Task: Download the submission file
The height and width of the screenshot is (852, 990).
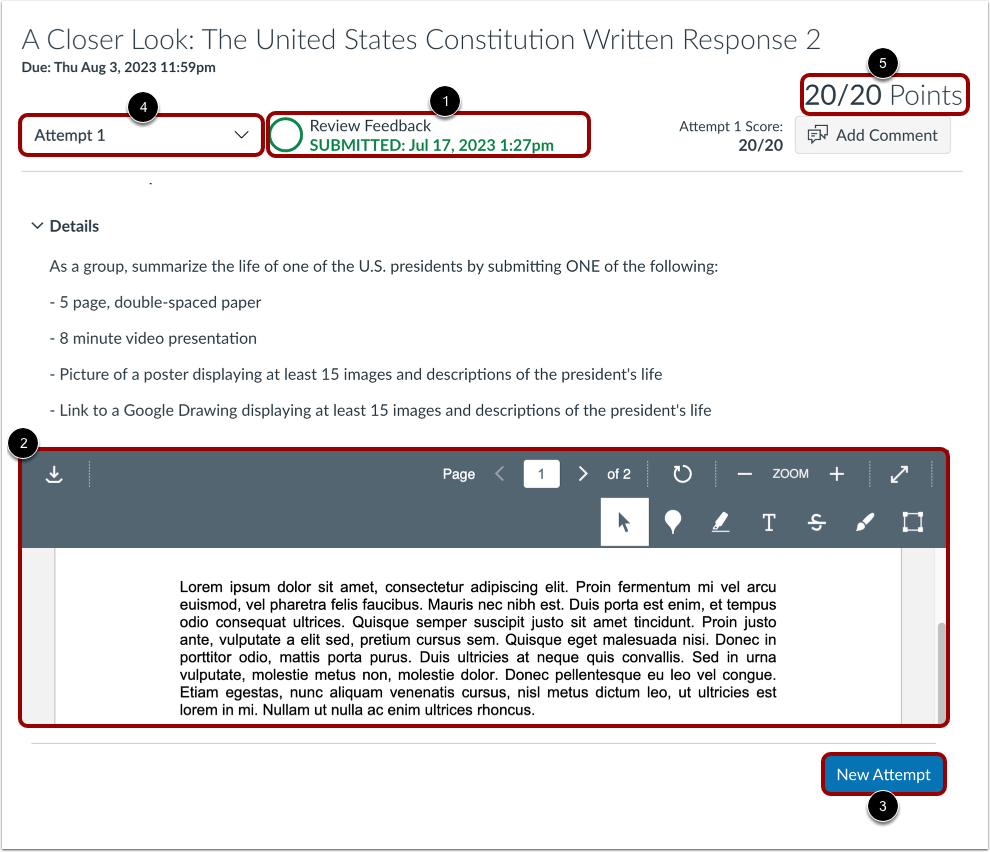Action: (x=54, y=474)
